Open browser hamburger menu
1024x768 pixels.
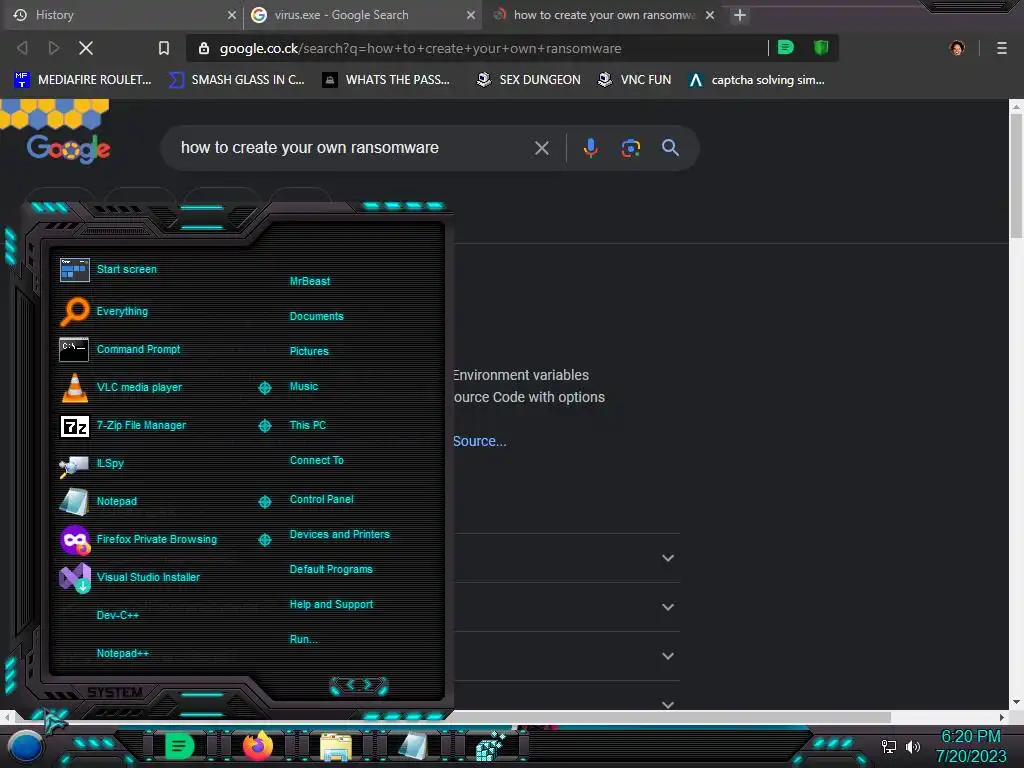coord(1002,48)
